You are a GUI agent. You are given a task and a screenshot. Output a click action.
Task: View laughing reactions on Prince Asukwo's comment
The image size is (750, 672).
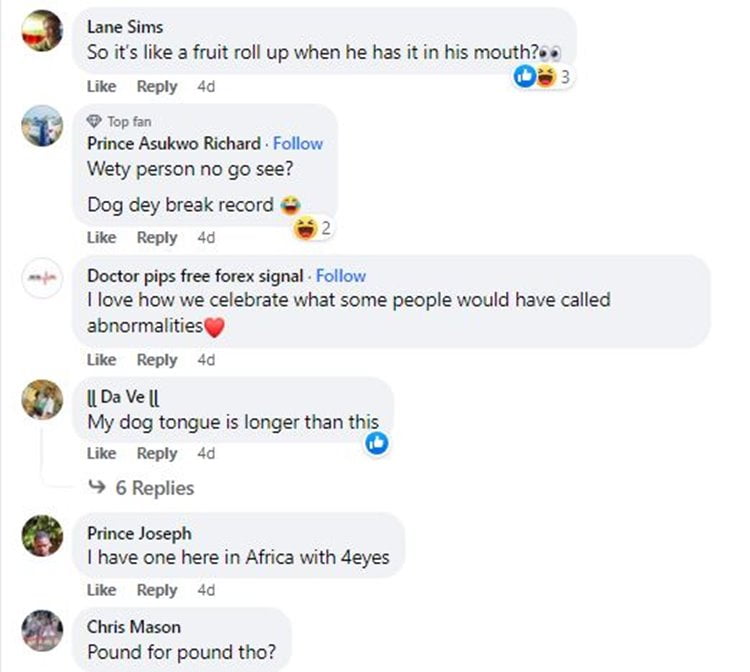pyautogui.click(x=312, y=229)
